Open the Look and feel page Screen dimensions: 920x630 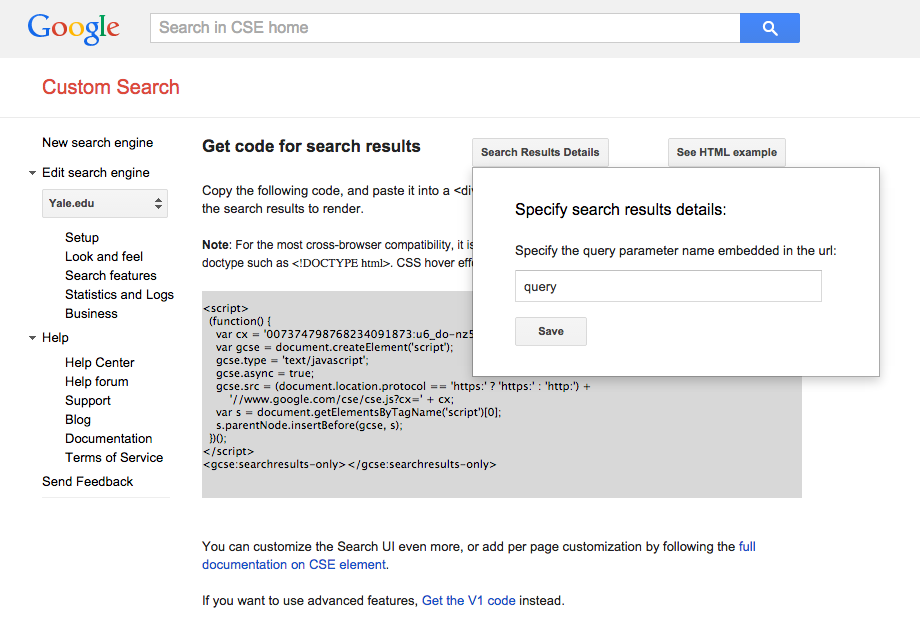(104, 256)
